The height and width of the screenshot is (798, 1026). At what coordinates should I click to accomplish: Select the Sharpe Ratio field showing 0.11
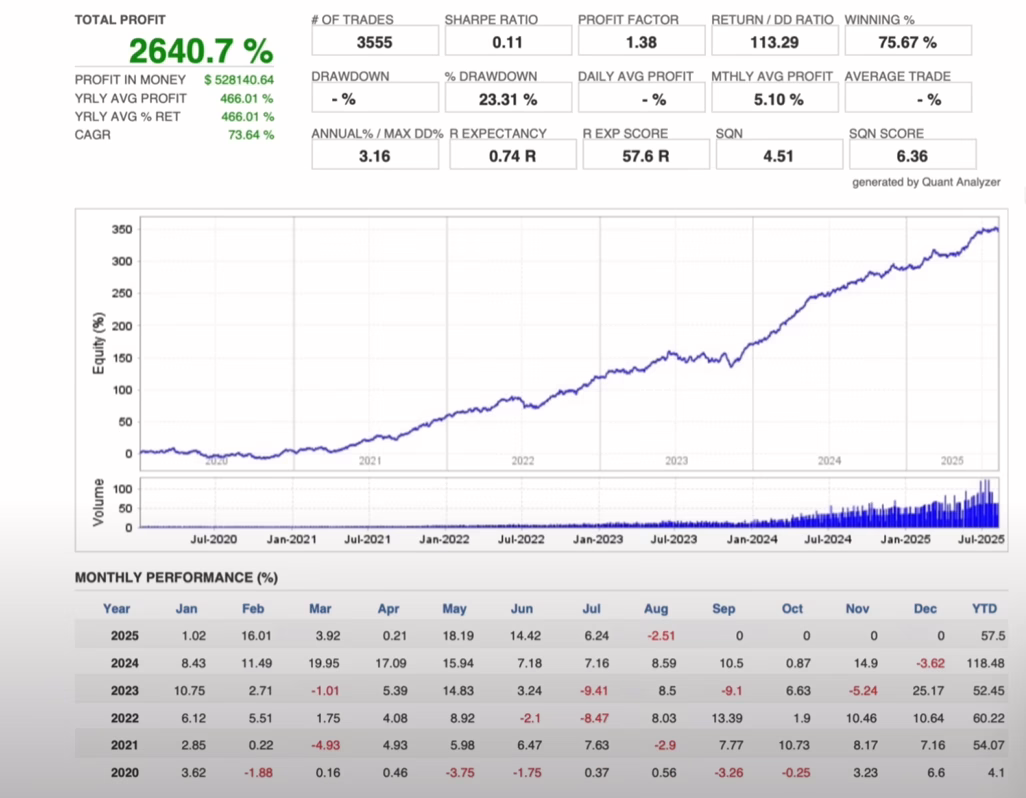click(508, 42)
